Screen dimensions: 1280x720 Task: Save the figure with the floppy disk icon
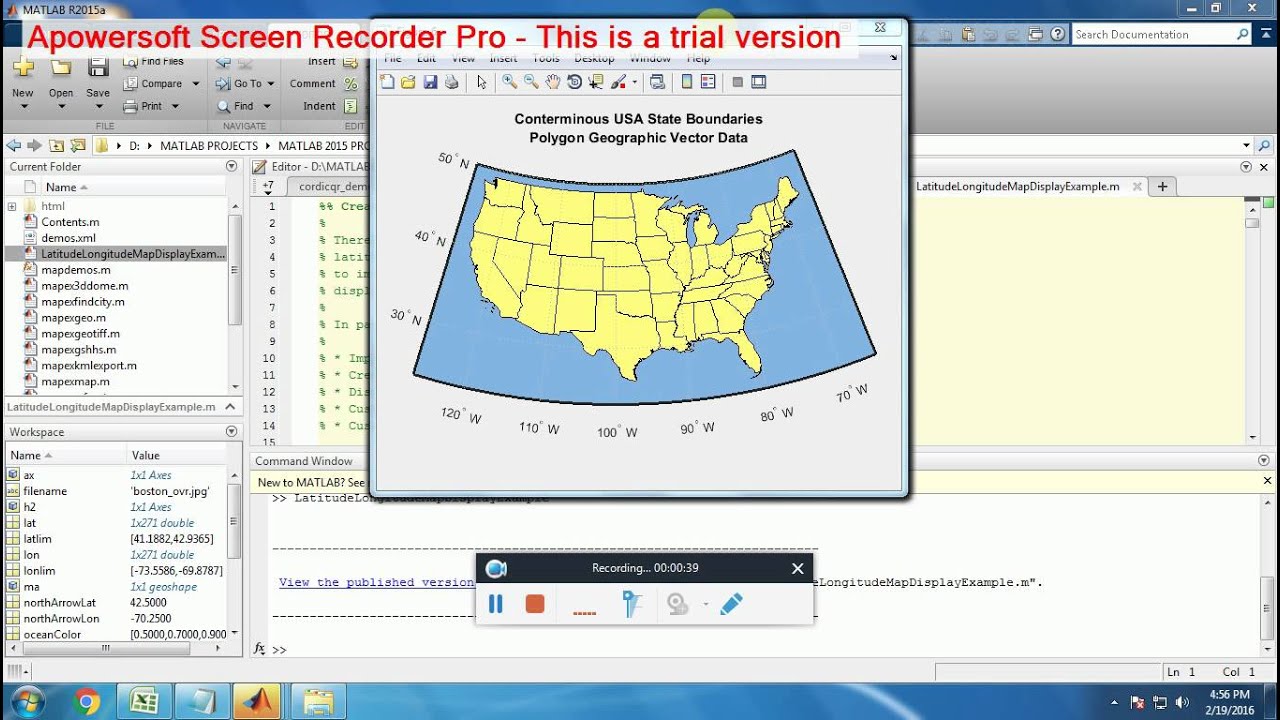(x=430, y=82)
